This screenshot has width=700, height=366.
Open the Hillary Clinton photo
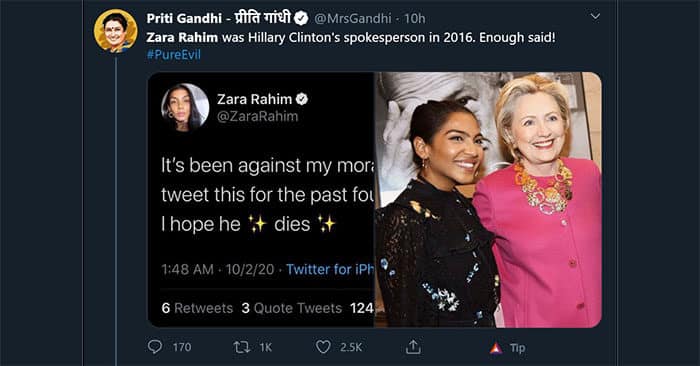click(488, 200)
